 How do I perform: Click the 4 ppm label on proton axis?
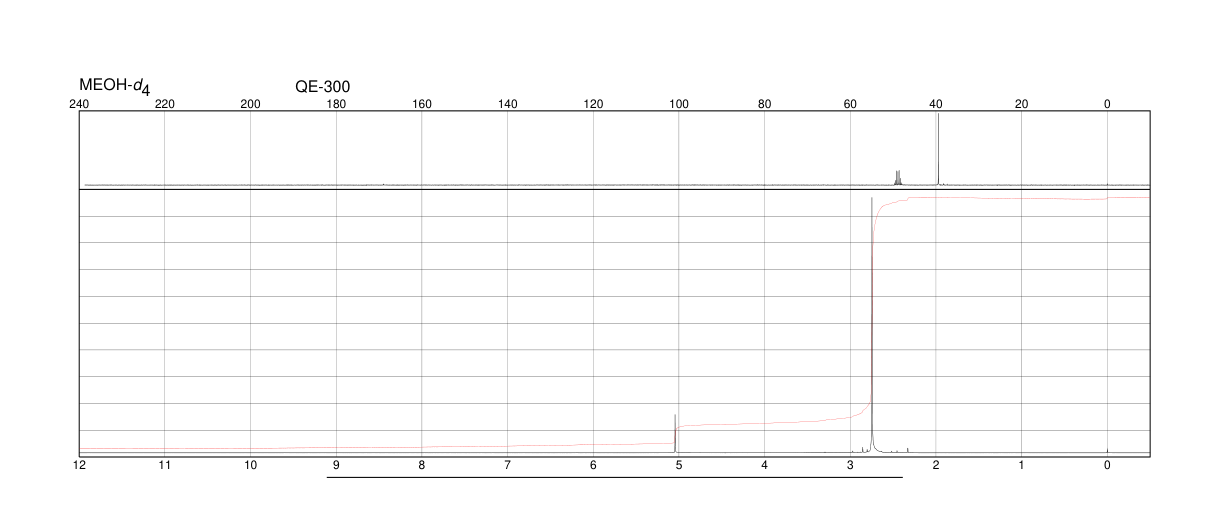click(765, 465)
